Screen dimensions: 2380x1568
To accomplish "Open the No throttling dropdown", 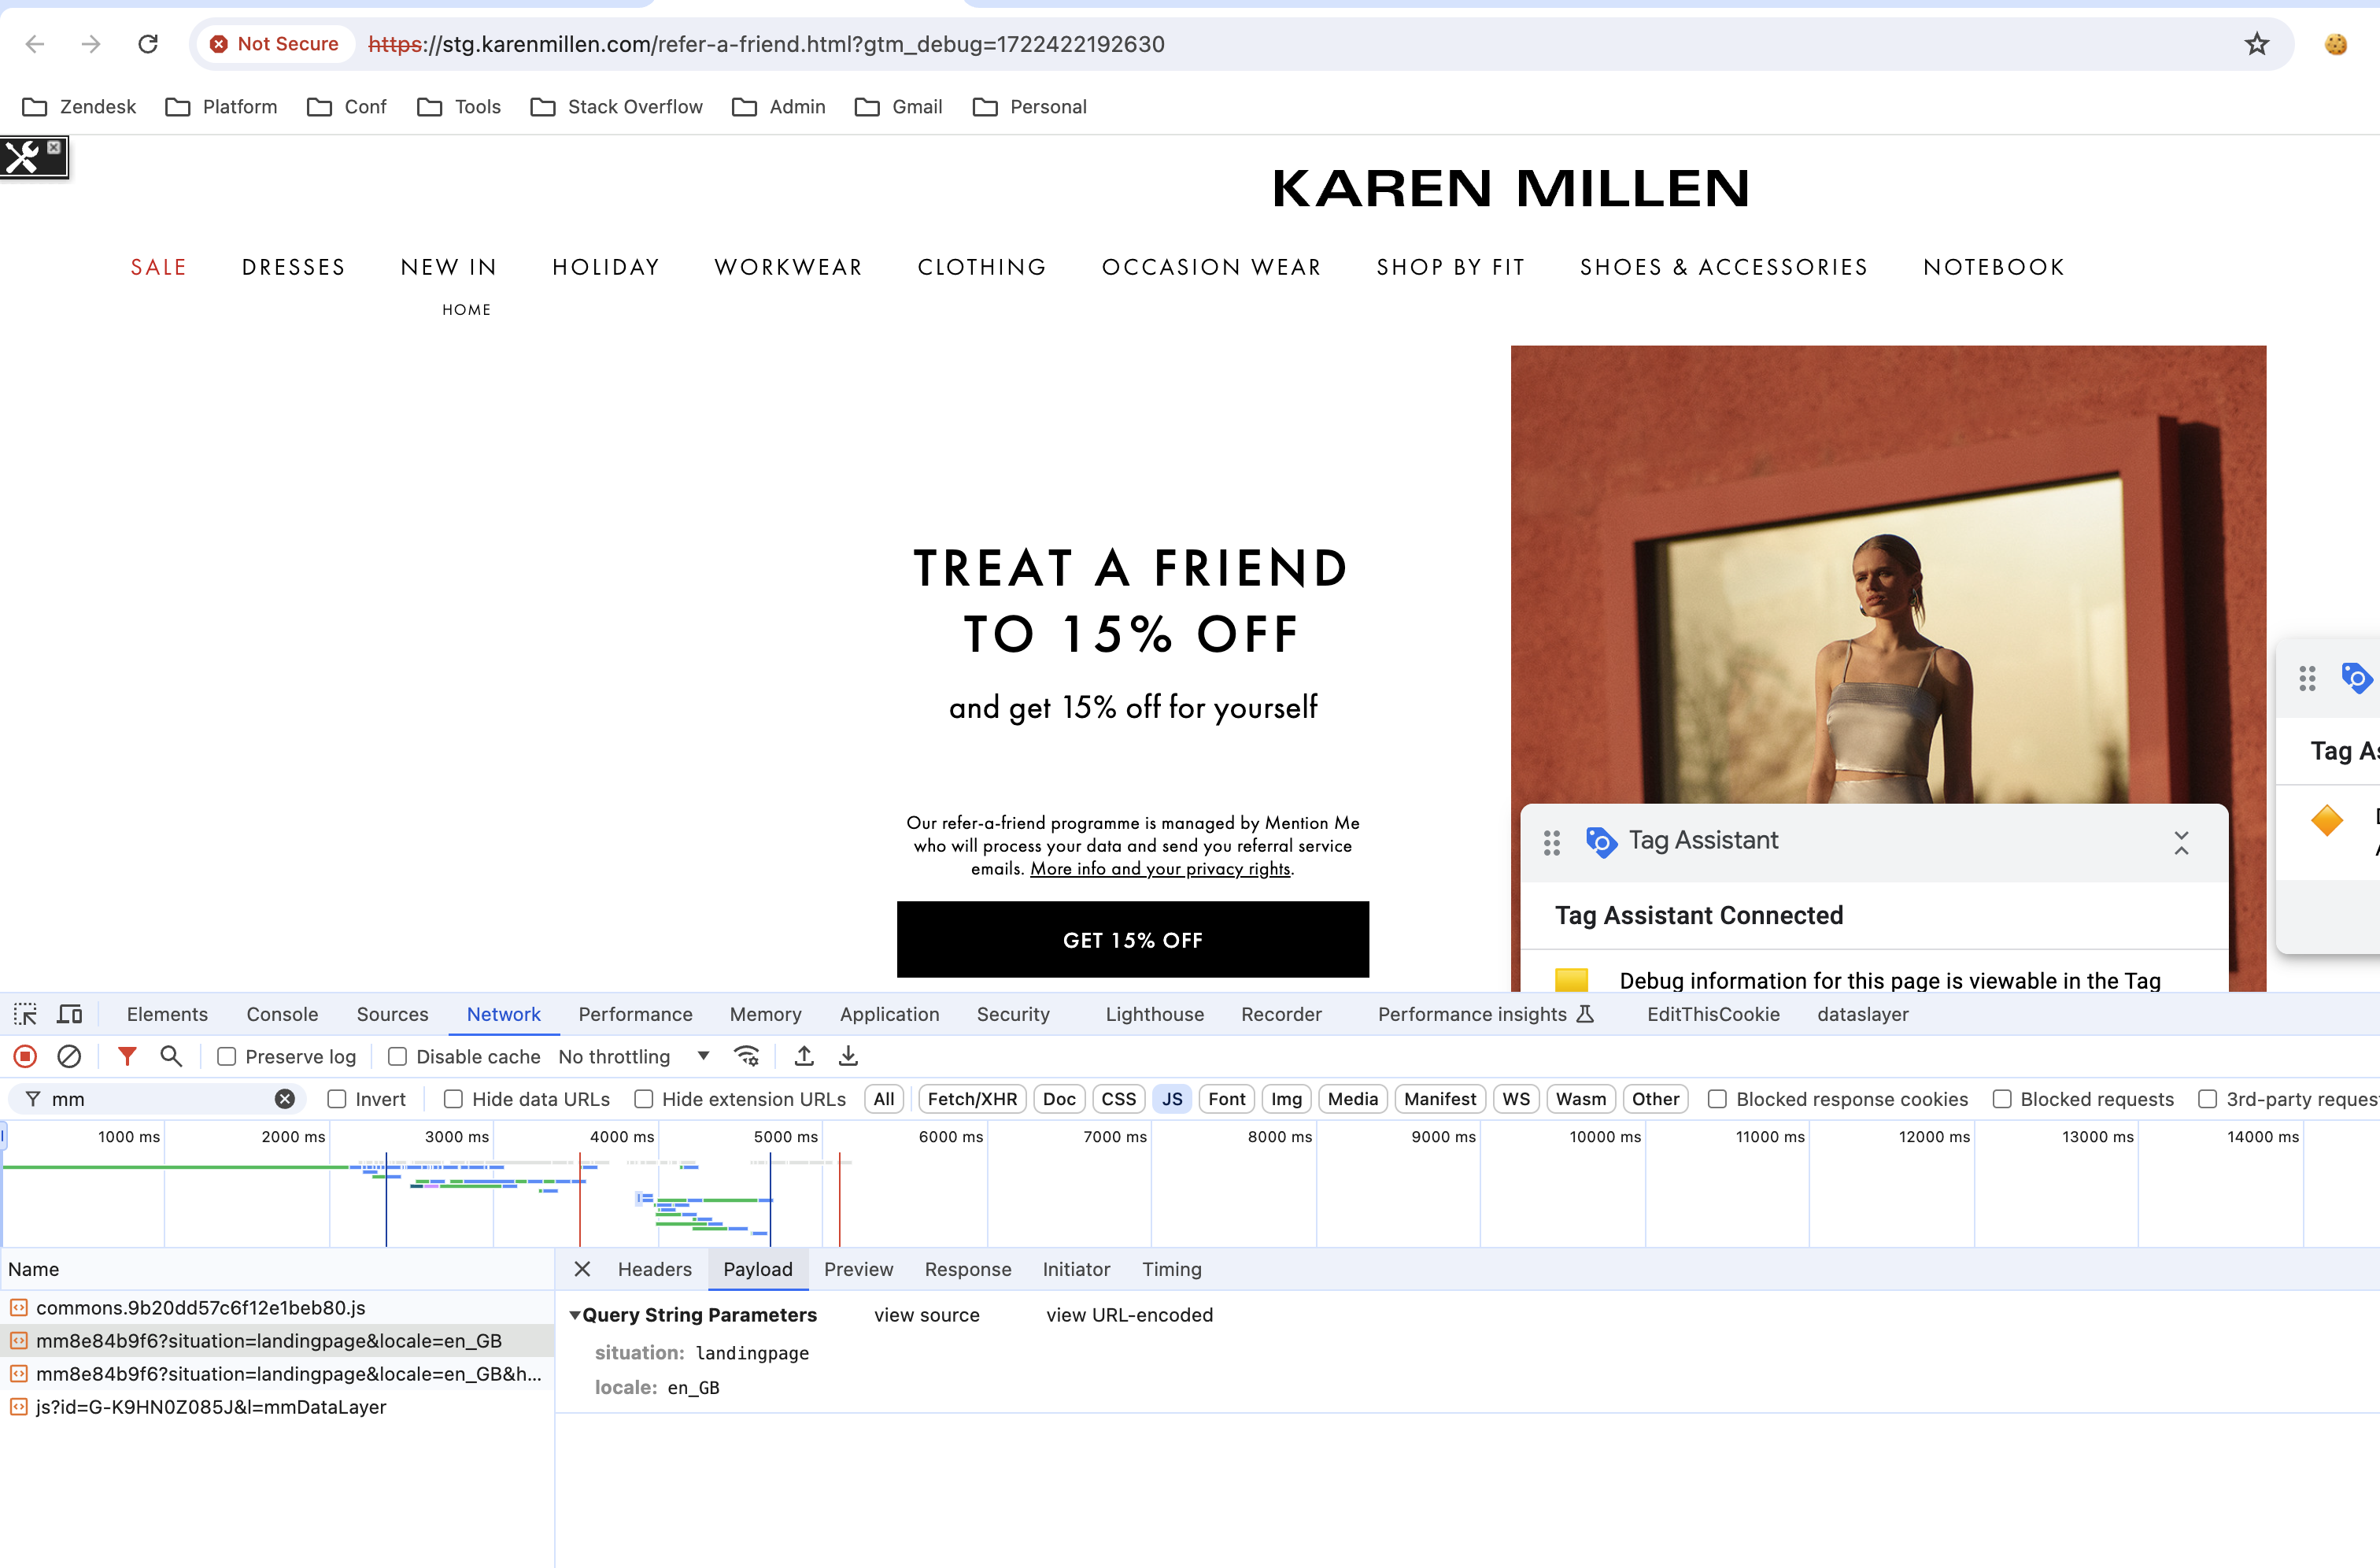I will click(x=634, y=1057).
